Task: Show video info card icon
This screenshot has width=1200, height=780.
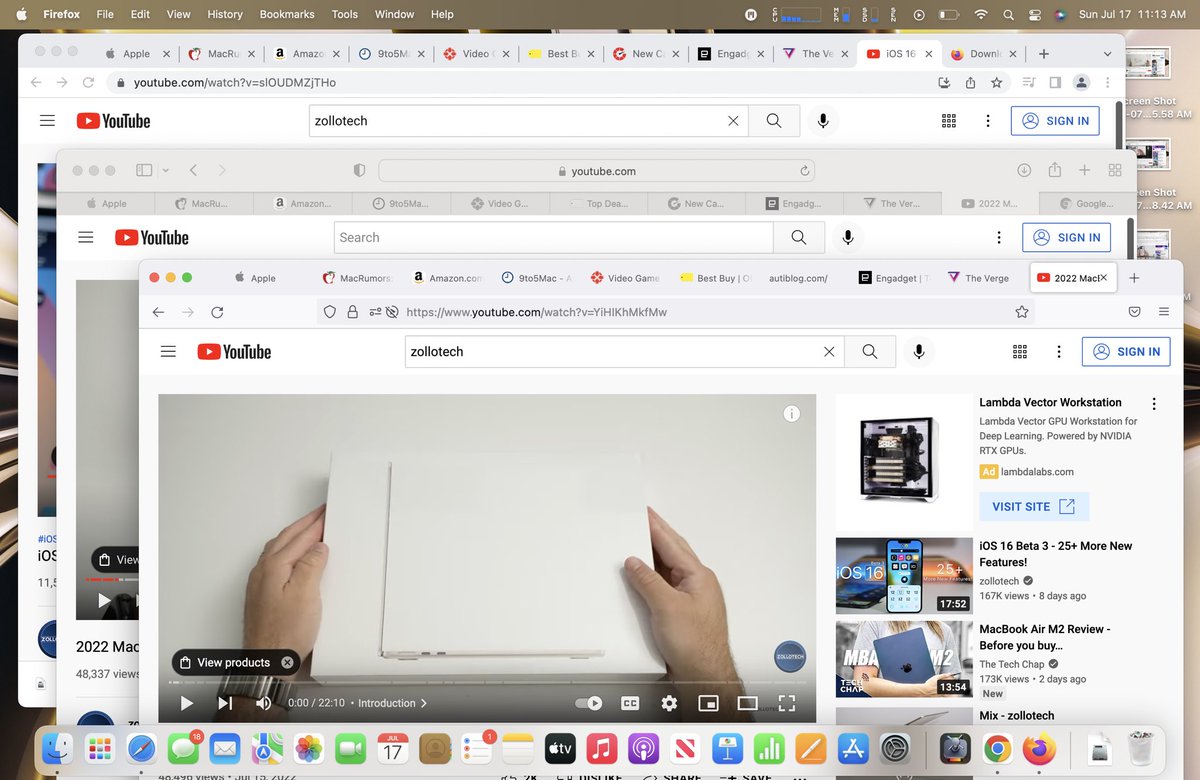Action: tap(791, 413)
